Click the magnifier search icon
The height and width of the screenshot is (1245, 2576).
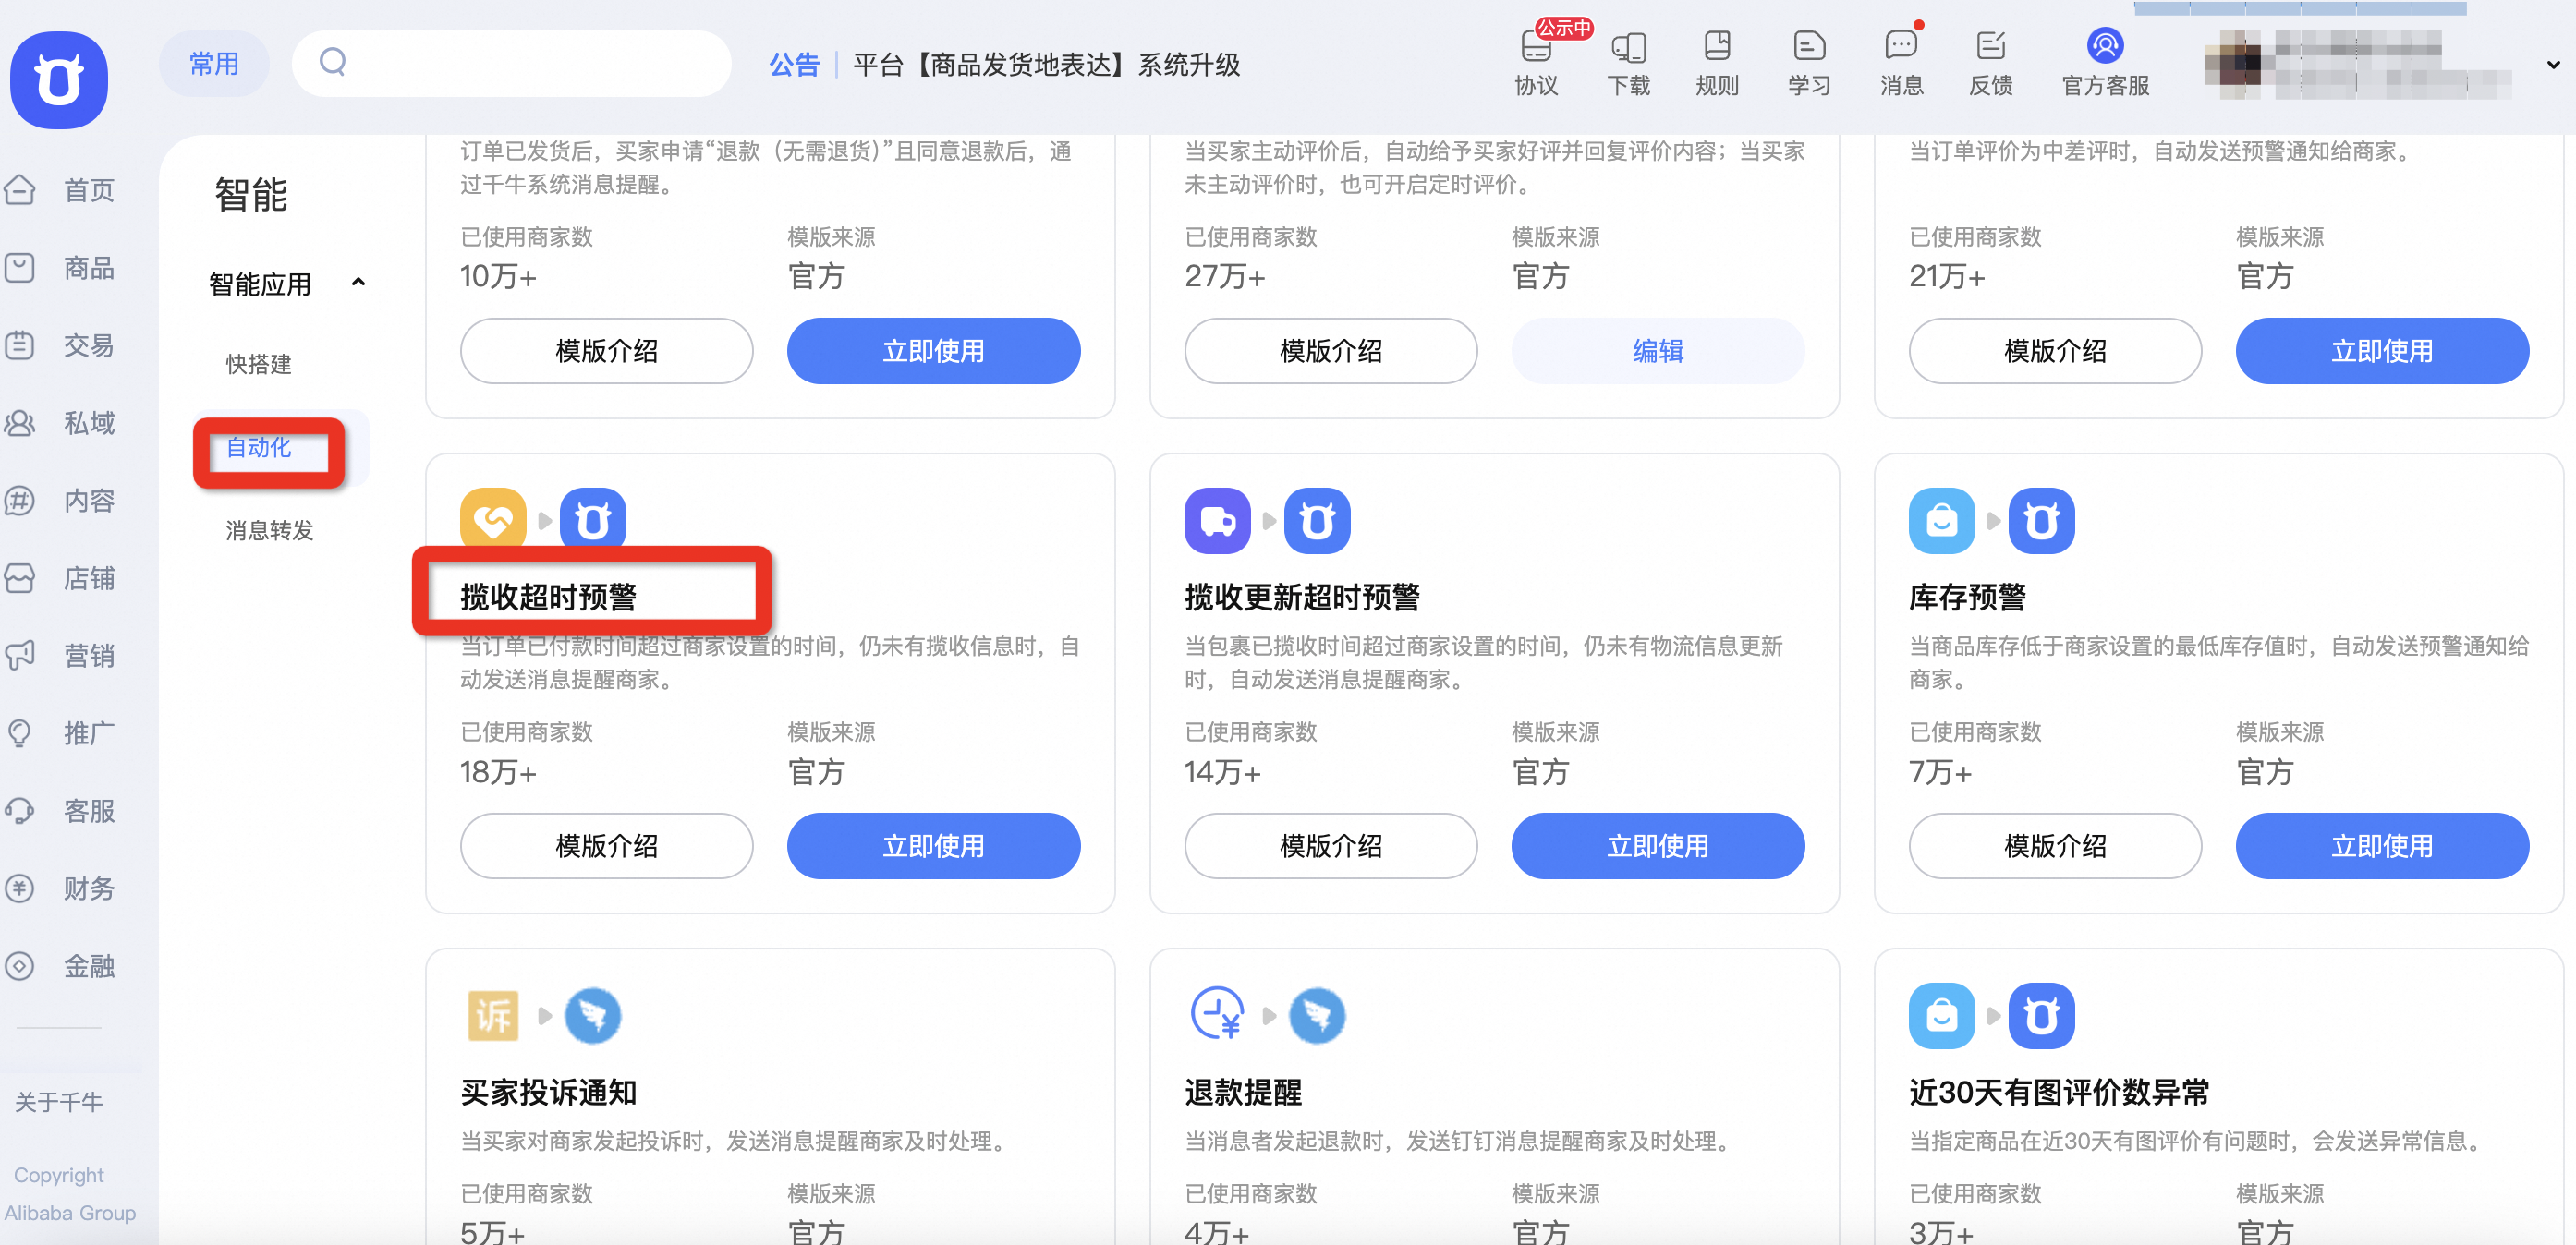[332, 62]
